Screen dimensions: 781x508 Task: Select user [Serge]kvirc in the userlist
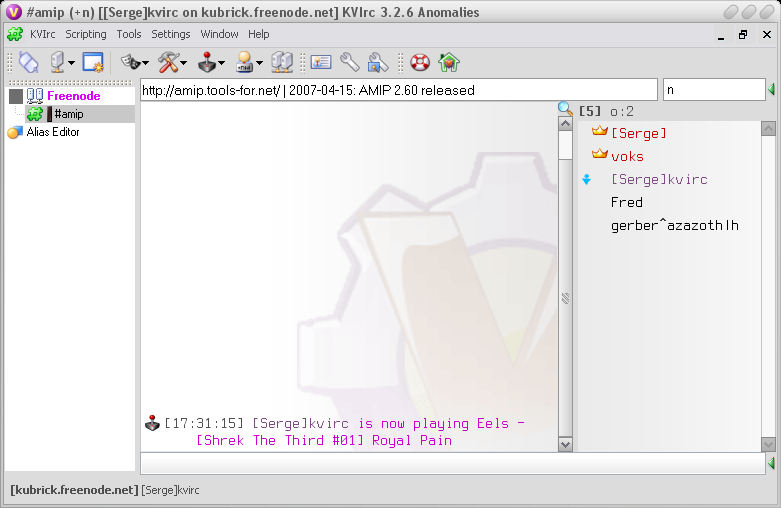pos(659,179)
